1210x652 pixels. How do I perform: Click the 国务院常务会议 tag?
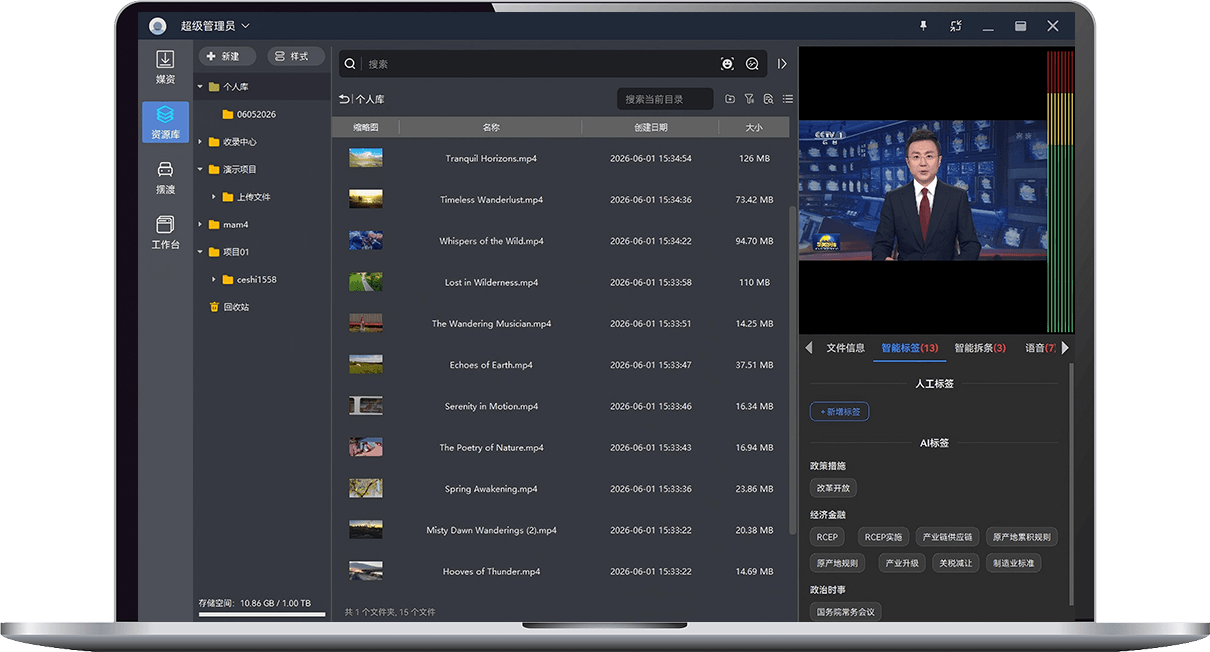tap(846, 611)
